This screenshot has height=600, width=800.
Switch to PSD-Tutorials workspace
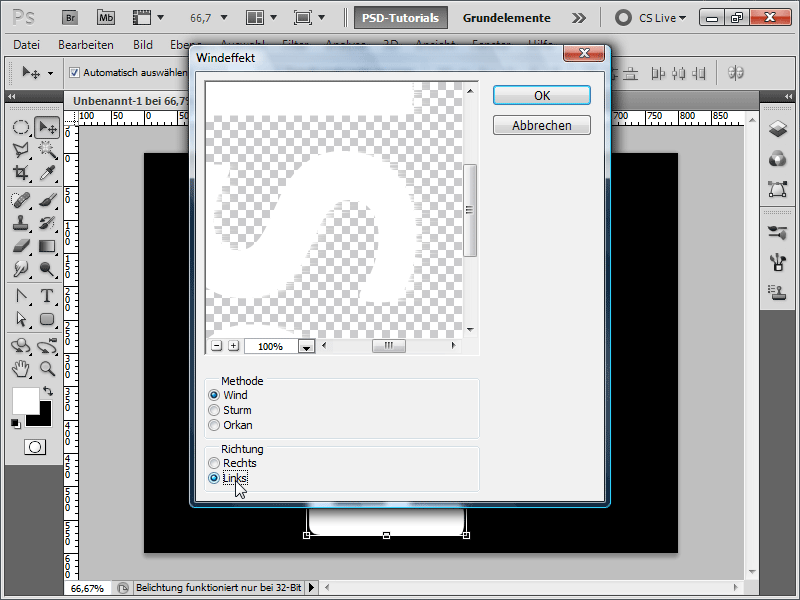(401, 18)
